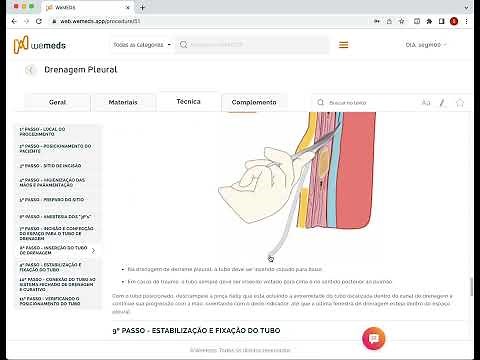Click the Wemeds logo
Image resolution: width=480 pixels, height=360 pixels.
[40, 45]
